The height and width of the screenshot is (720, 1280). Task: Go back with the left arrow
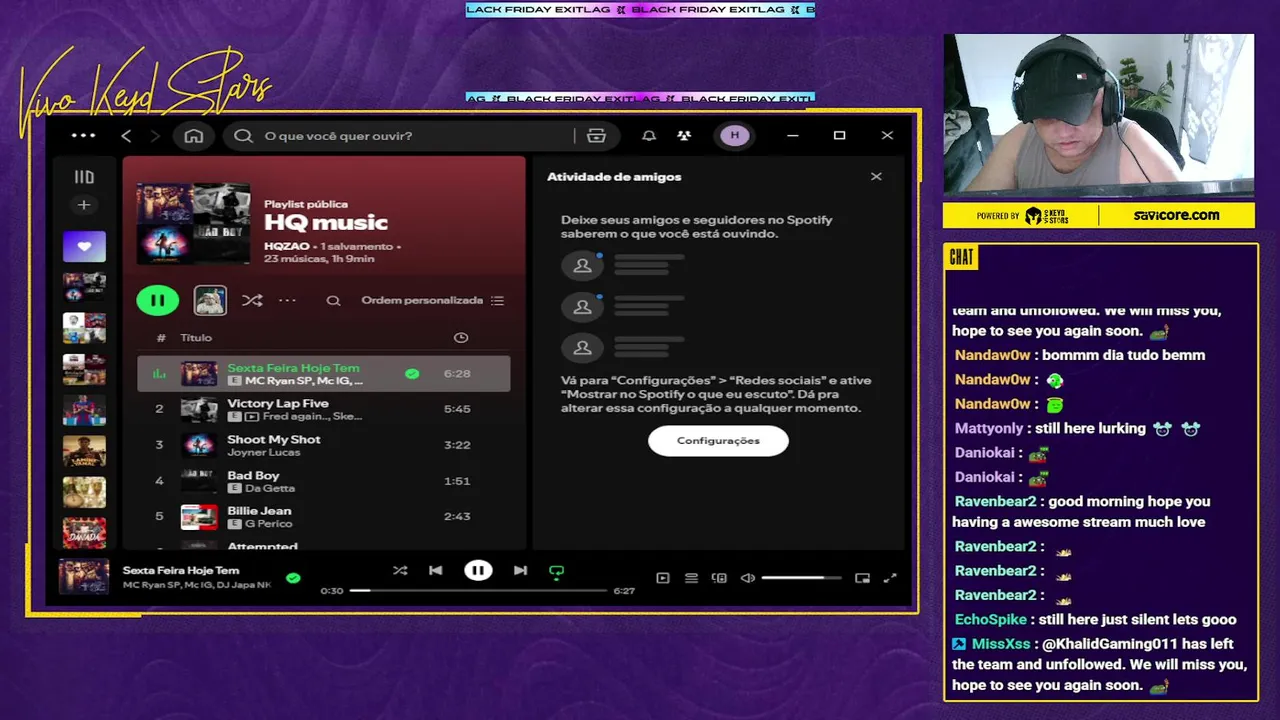pyautogui.click(x=126, y=136)
